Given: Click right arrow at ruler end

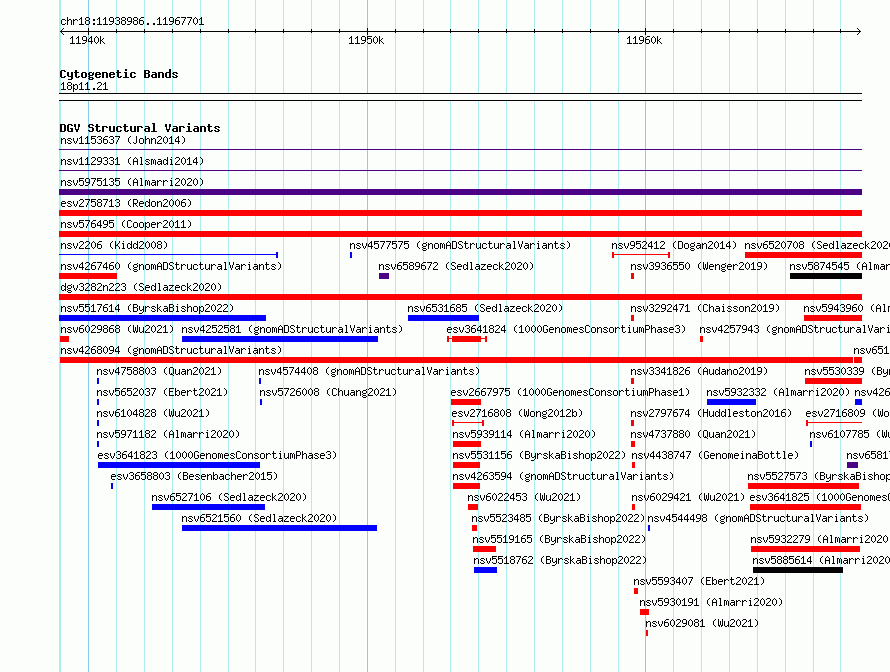Looking at the screenshot, I should [x=859, y=31].
